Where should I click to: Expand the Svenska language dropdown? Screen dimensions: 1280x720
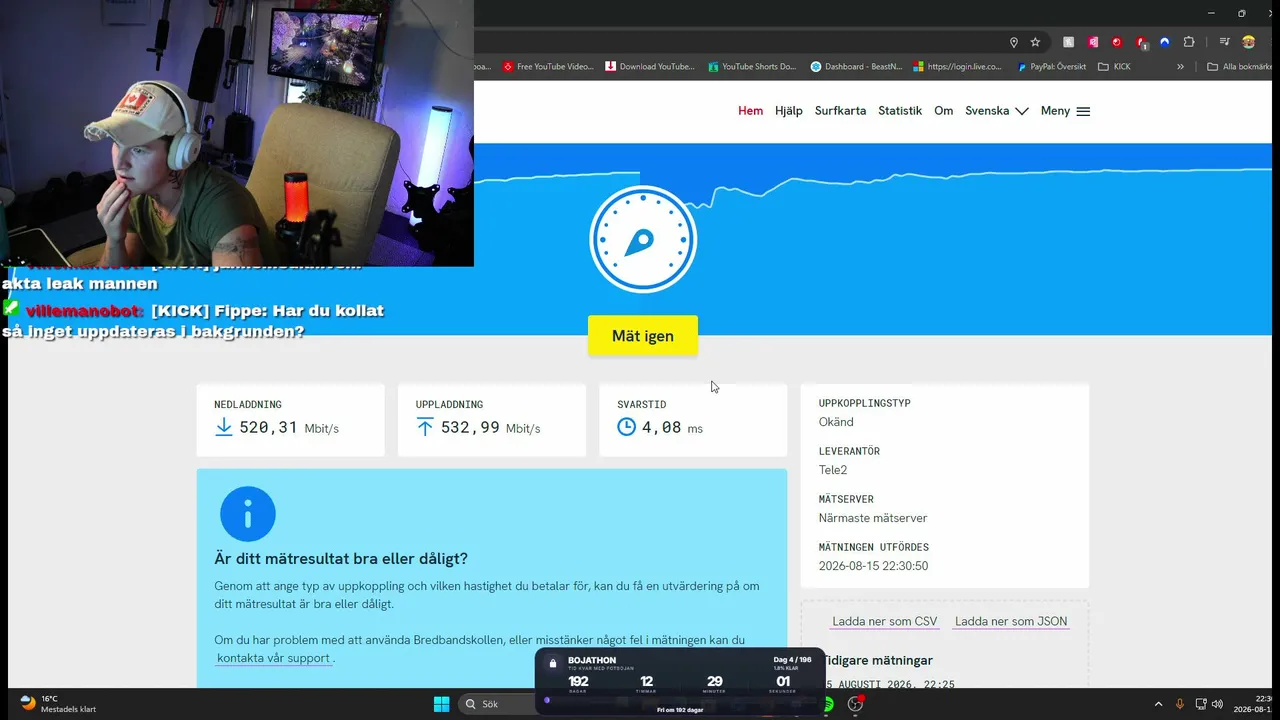click(x=997, y=111)
